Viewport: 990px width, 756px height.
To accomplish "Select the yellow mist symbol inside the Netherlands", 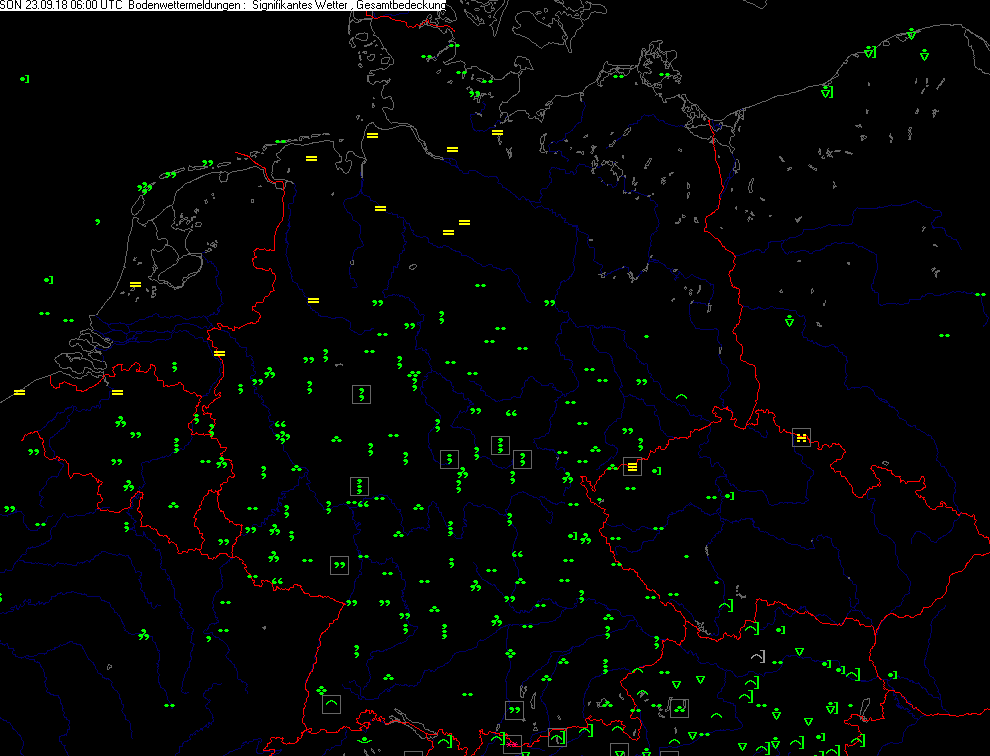I will pyautogui.click(x=136, y=285).
